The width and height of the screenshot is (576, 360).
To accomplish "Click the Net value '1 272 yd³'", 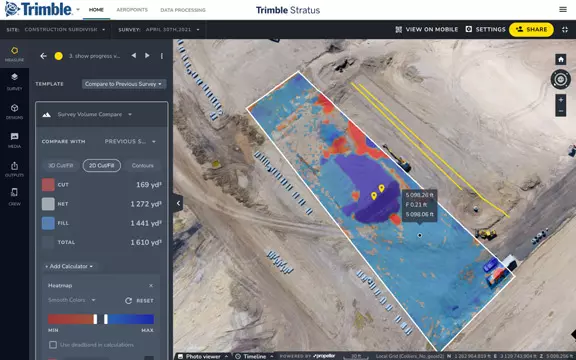I will point(146,204).
